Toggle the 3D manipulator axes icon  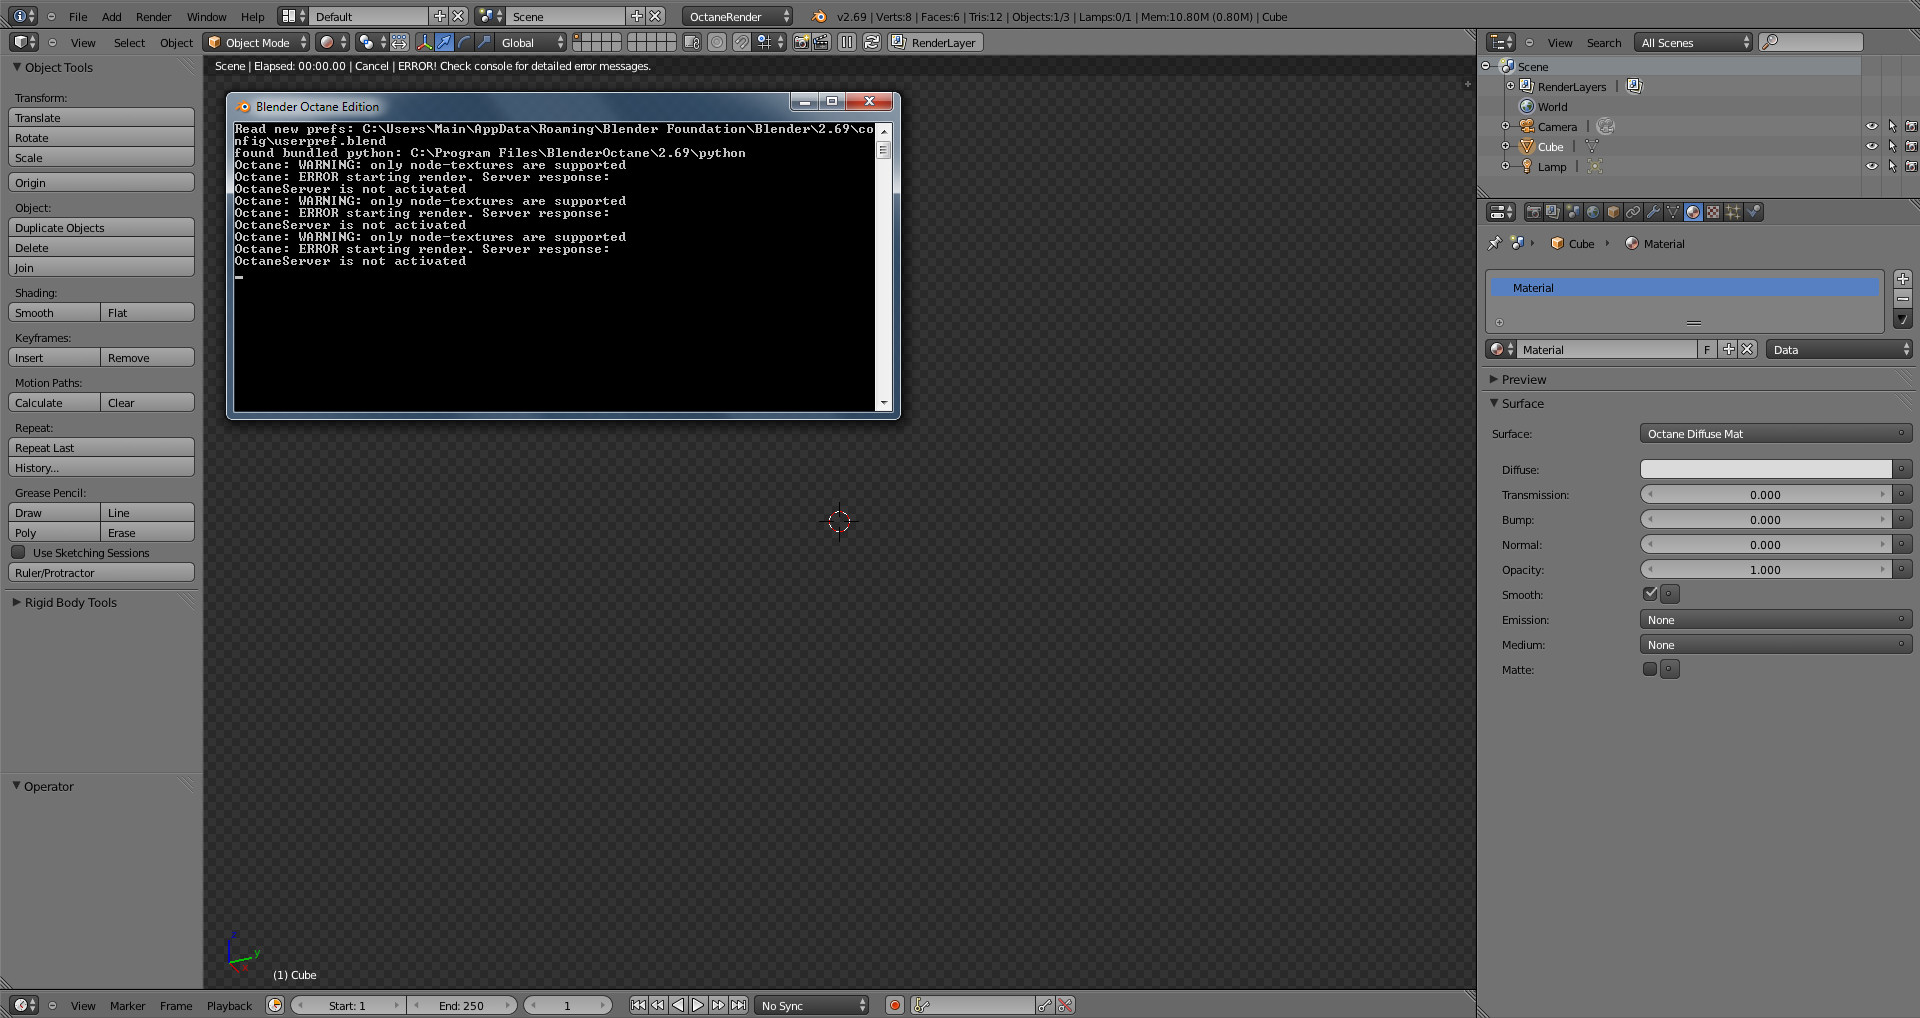point(424,42)
